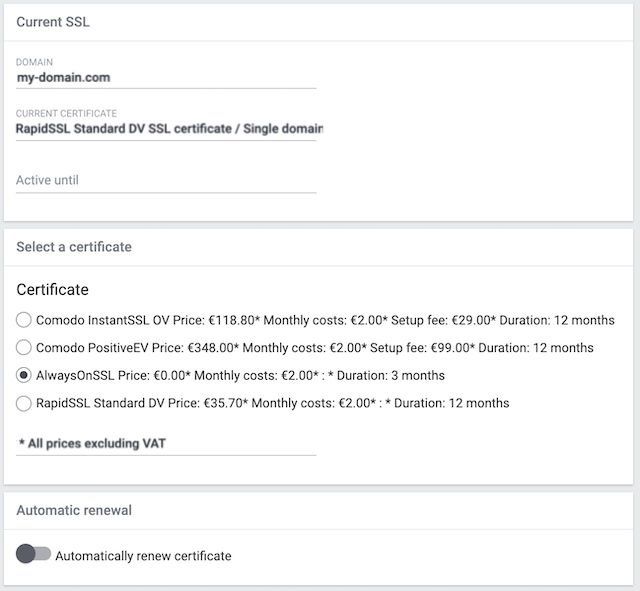This screenshot has height=591, width=640.
Task: Click the Current SSL section header
Action: tap(53, 22)
